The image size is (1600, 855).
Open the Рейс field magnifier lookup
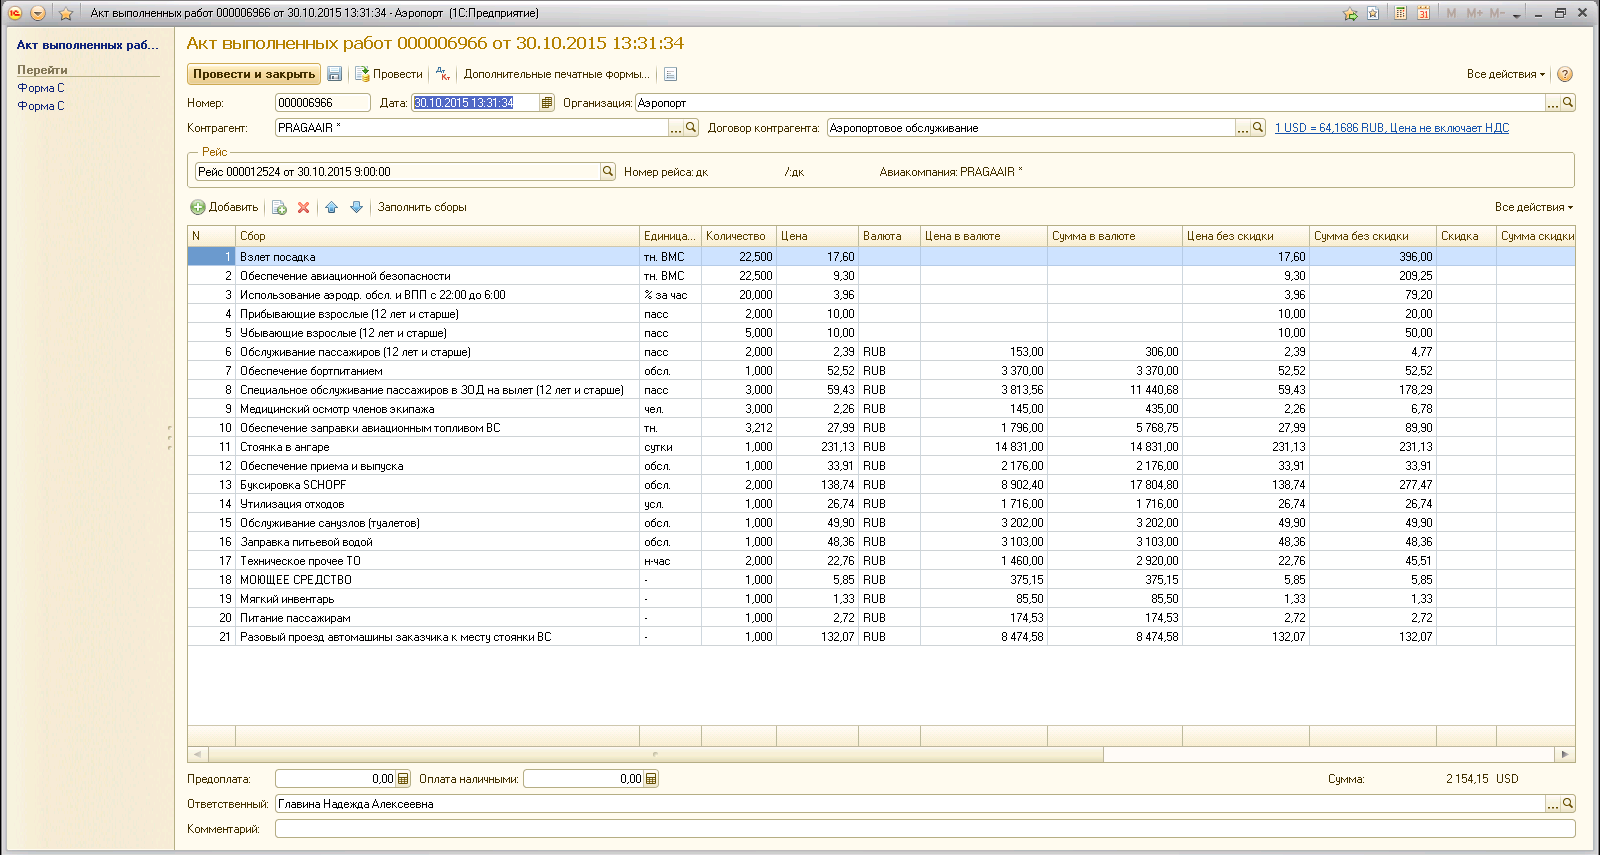tap(607, 172)
